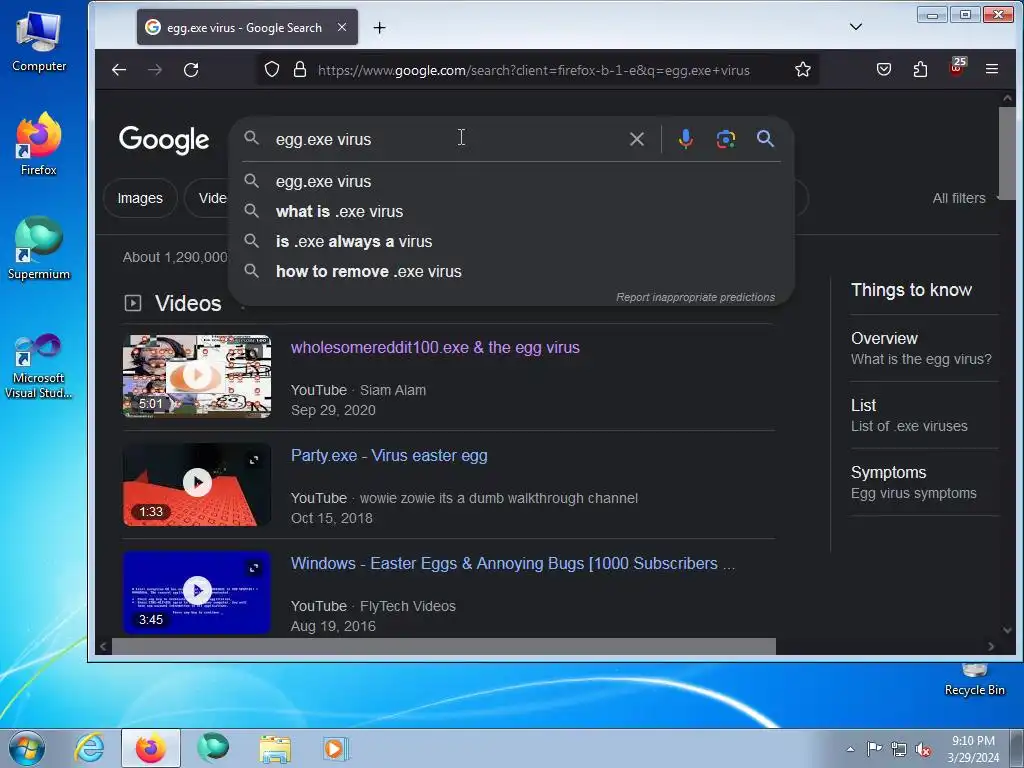The width and height of the screenshot is (1024, 768).
Task: Select suggestion 'what is .exe virus'
Action: point(511,212)
